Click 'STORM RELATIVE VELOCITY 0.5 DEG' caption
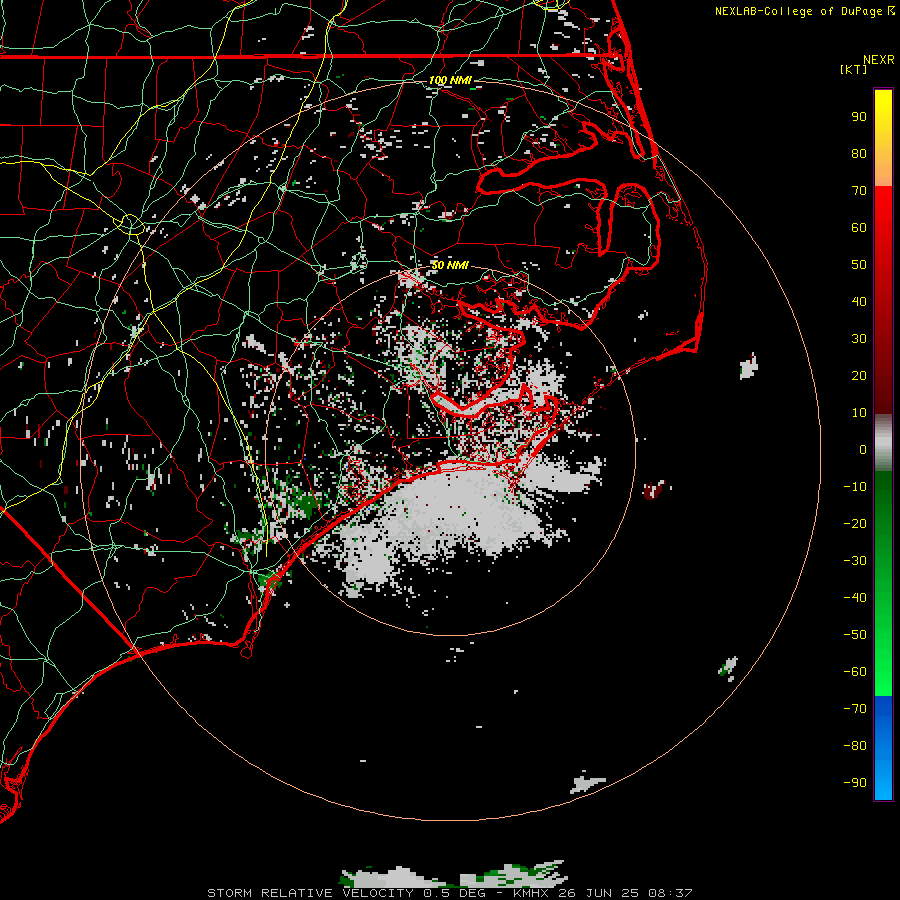The width and height of the screenshot is (900, 900). click(346, 893)
